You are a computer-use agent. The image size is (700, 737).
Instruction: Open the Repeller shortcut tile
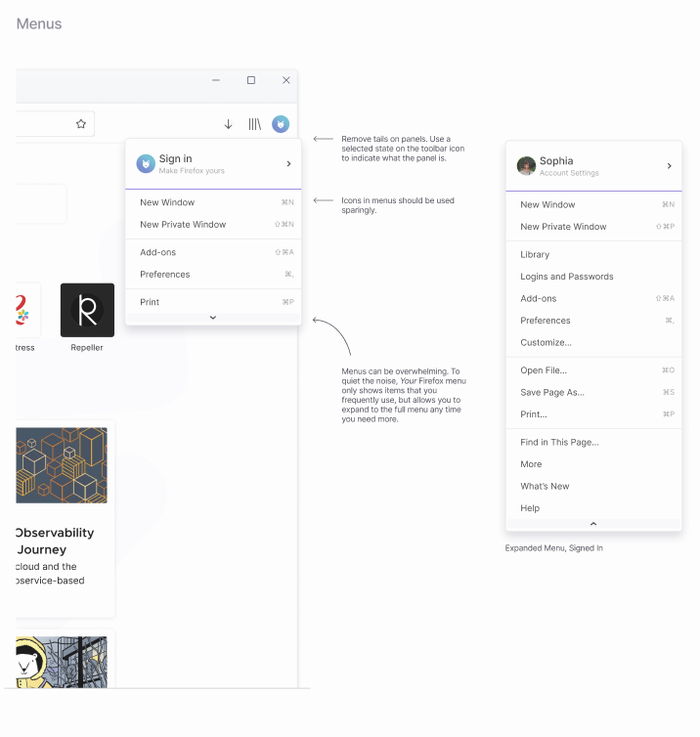pos(87,310)
